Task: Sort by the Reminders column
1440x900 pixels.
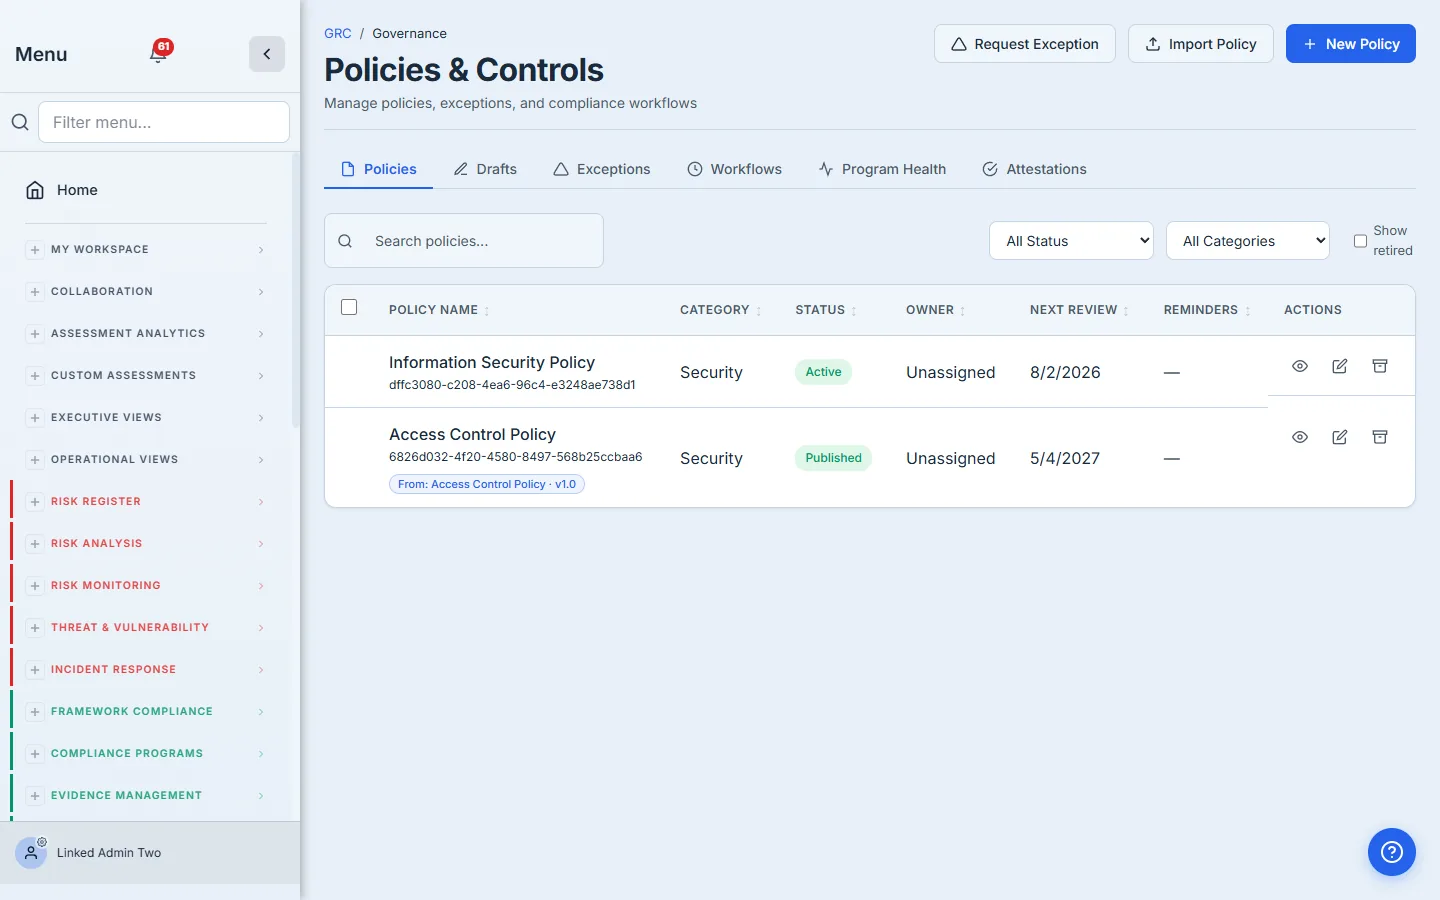Action: click(x=1207, y=310)
